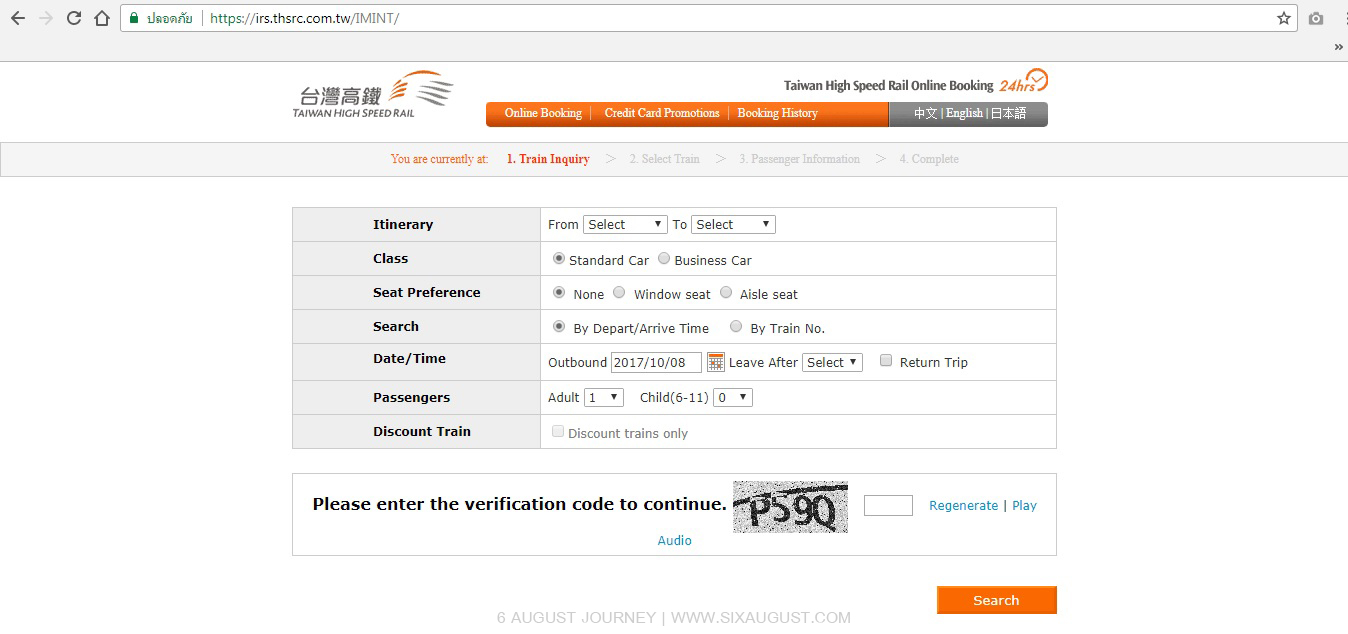Reload the page with the refresh icon
The width and height of the screenshot is (1348, 634).
(x=74, y=18)
